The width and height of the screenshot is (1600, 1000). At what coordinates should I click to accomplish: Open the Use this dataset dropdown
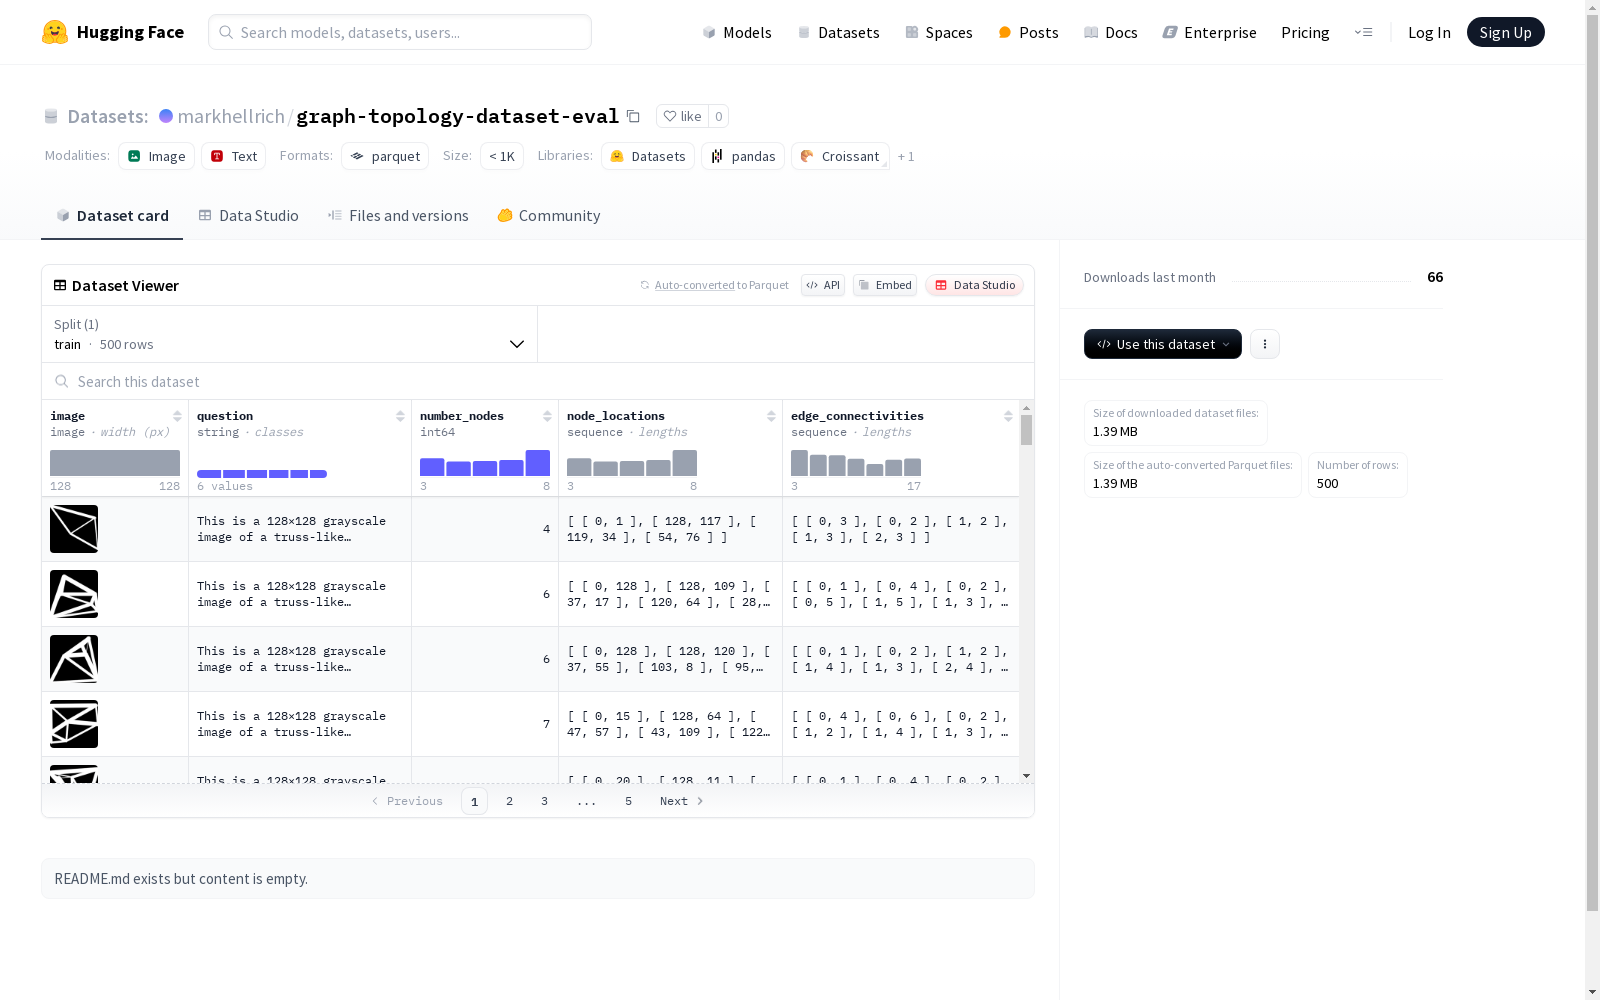click(1163, 344)
